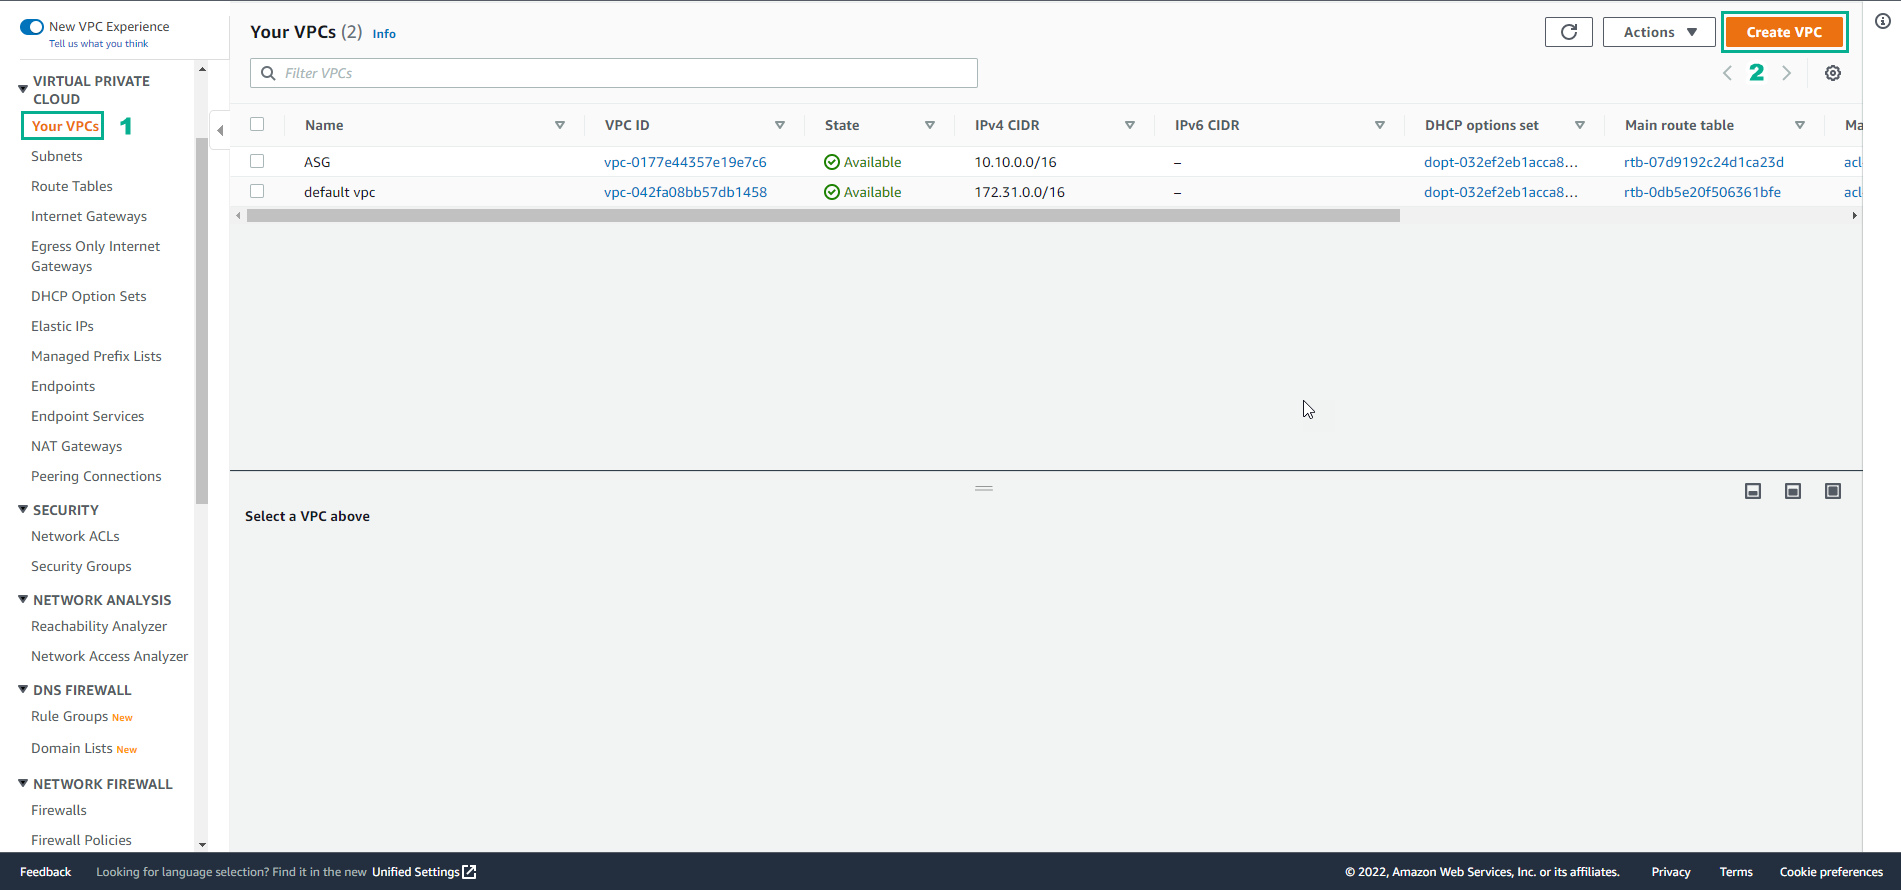
Task: Open route table rtb-0db5e20f506361bfe link
Action: click(1702, 192)
